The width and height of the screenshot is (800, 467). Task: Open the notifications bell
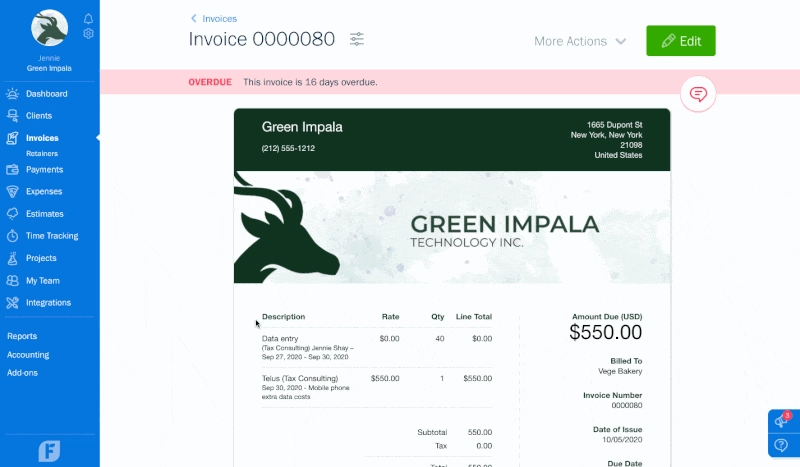pyautogui.click(x=88, y=19)
